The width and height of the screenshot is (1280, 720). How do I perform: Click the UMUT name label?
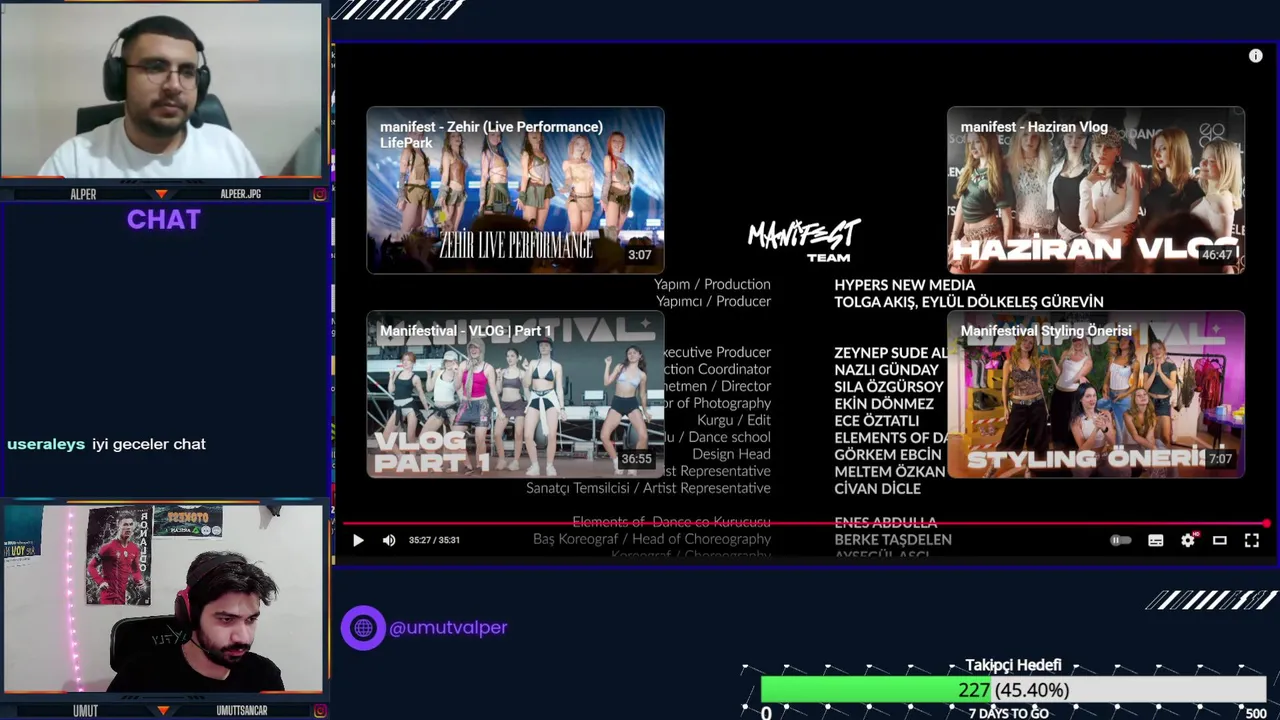tap(85, 710)
